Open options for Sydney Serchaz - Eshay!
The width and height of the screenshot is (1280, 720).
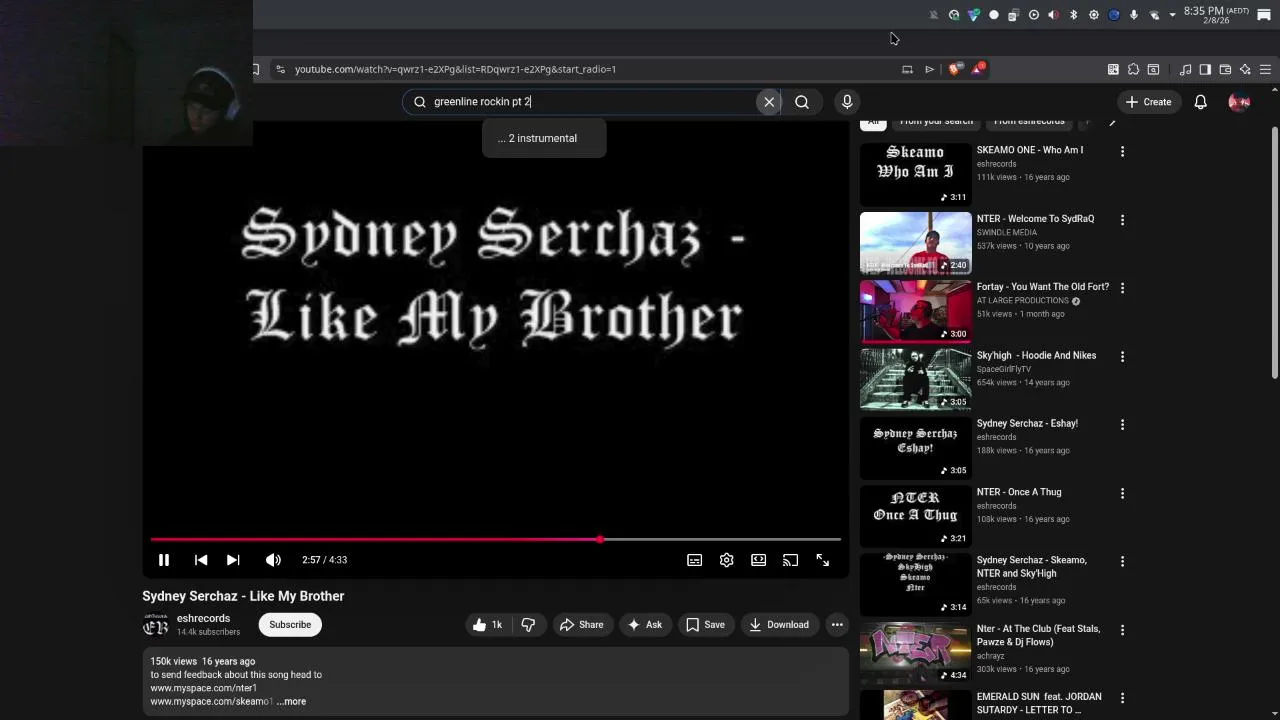click(x=1122, y=425)
